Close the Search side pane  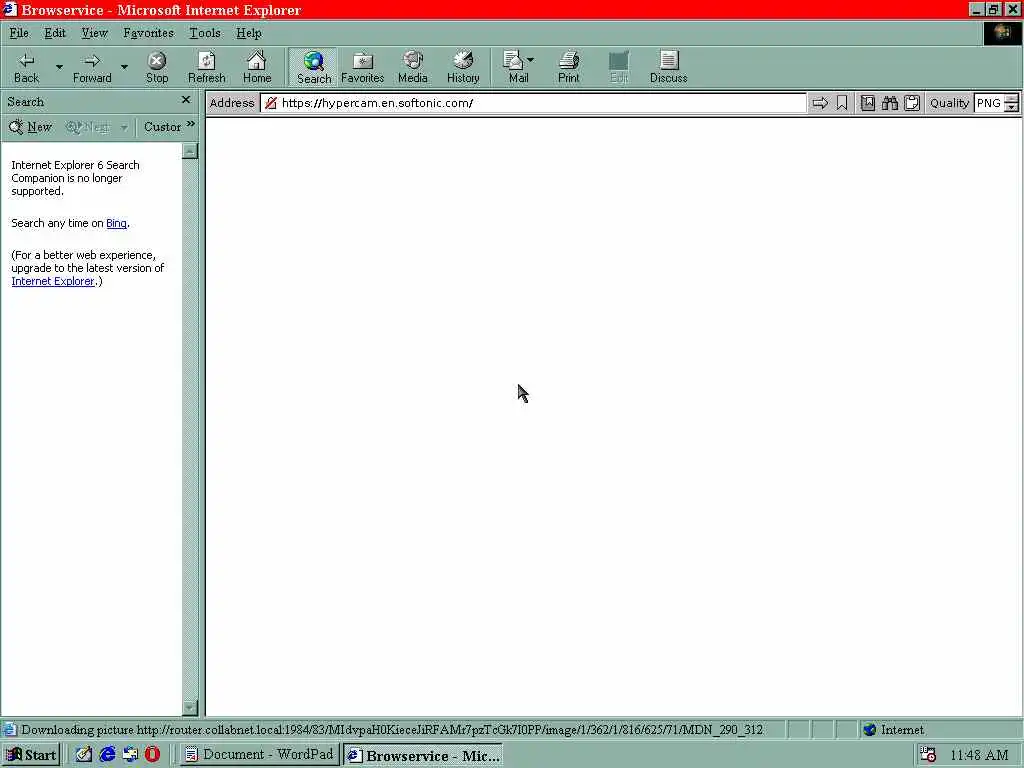(x=186, y=100)
